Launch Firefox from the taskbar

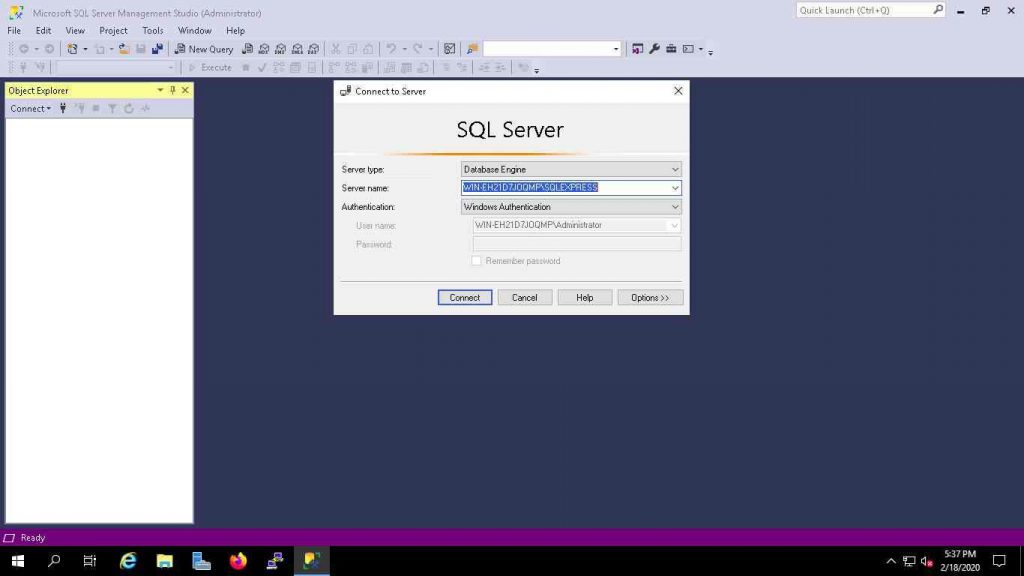(x=237, y=561)
